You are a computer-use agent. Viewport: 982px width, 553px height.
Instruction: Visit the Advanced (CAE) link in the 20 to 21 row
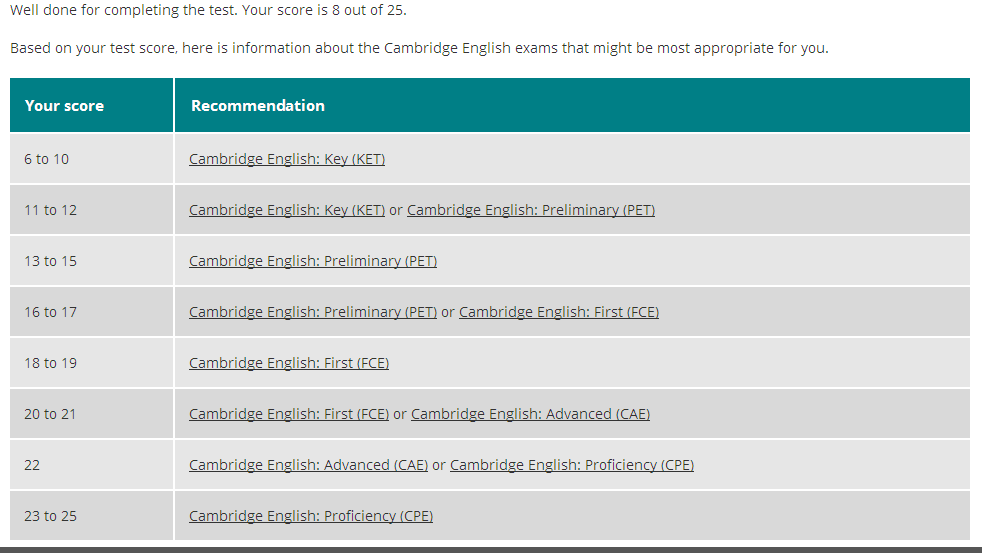[530, 414]
